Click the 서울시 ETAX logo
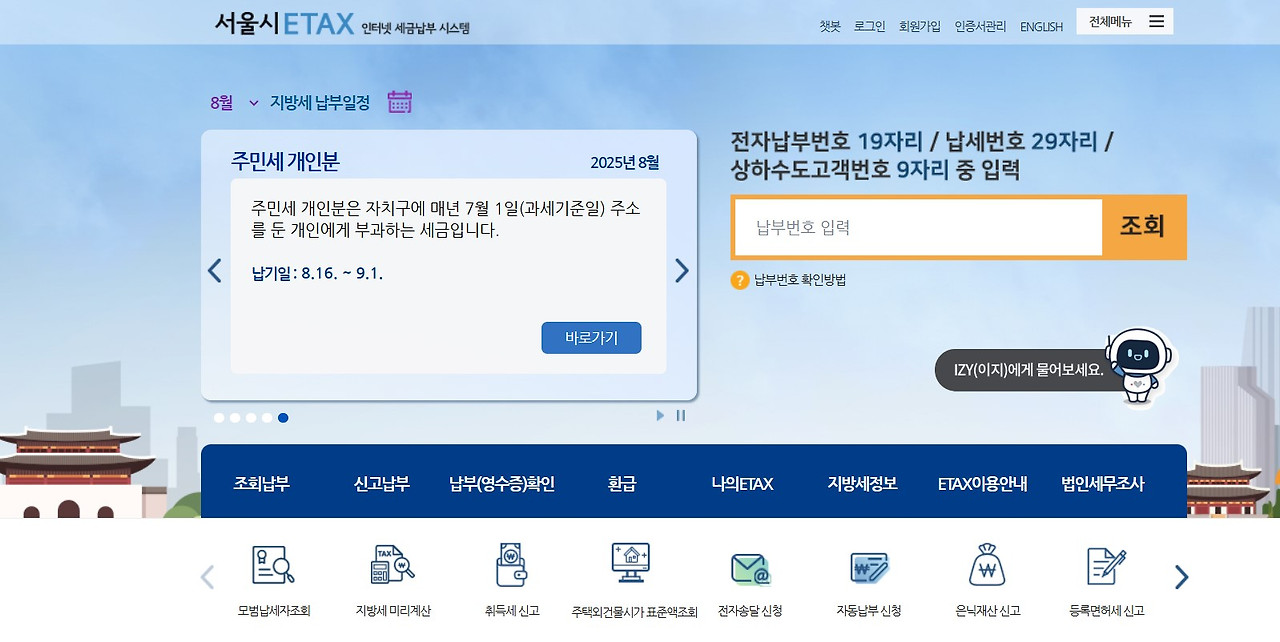The width and height of the screenshot is (1280, 642). click(284, 22)
